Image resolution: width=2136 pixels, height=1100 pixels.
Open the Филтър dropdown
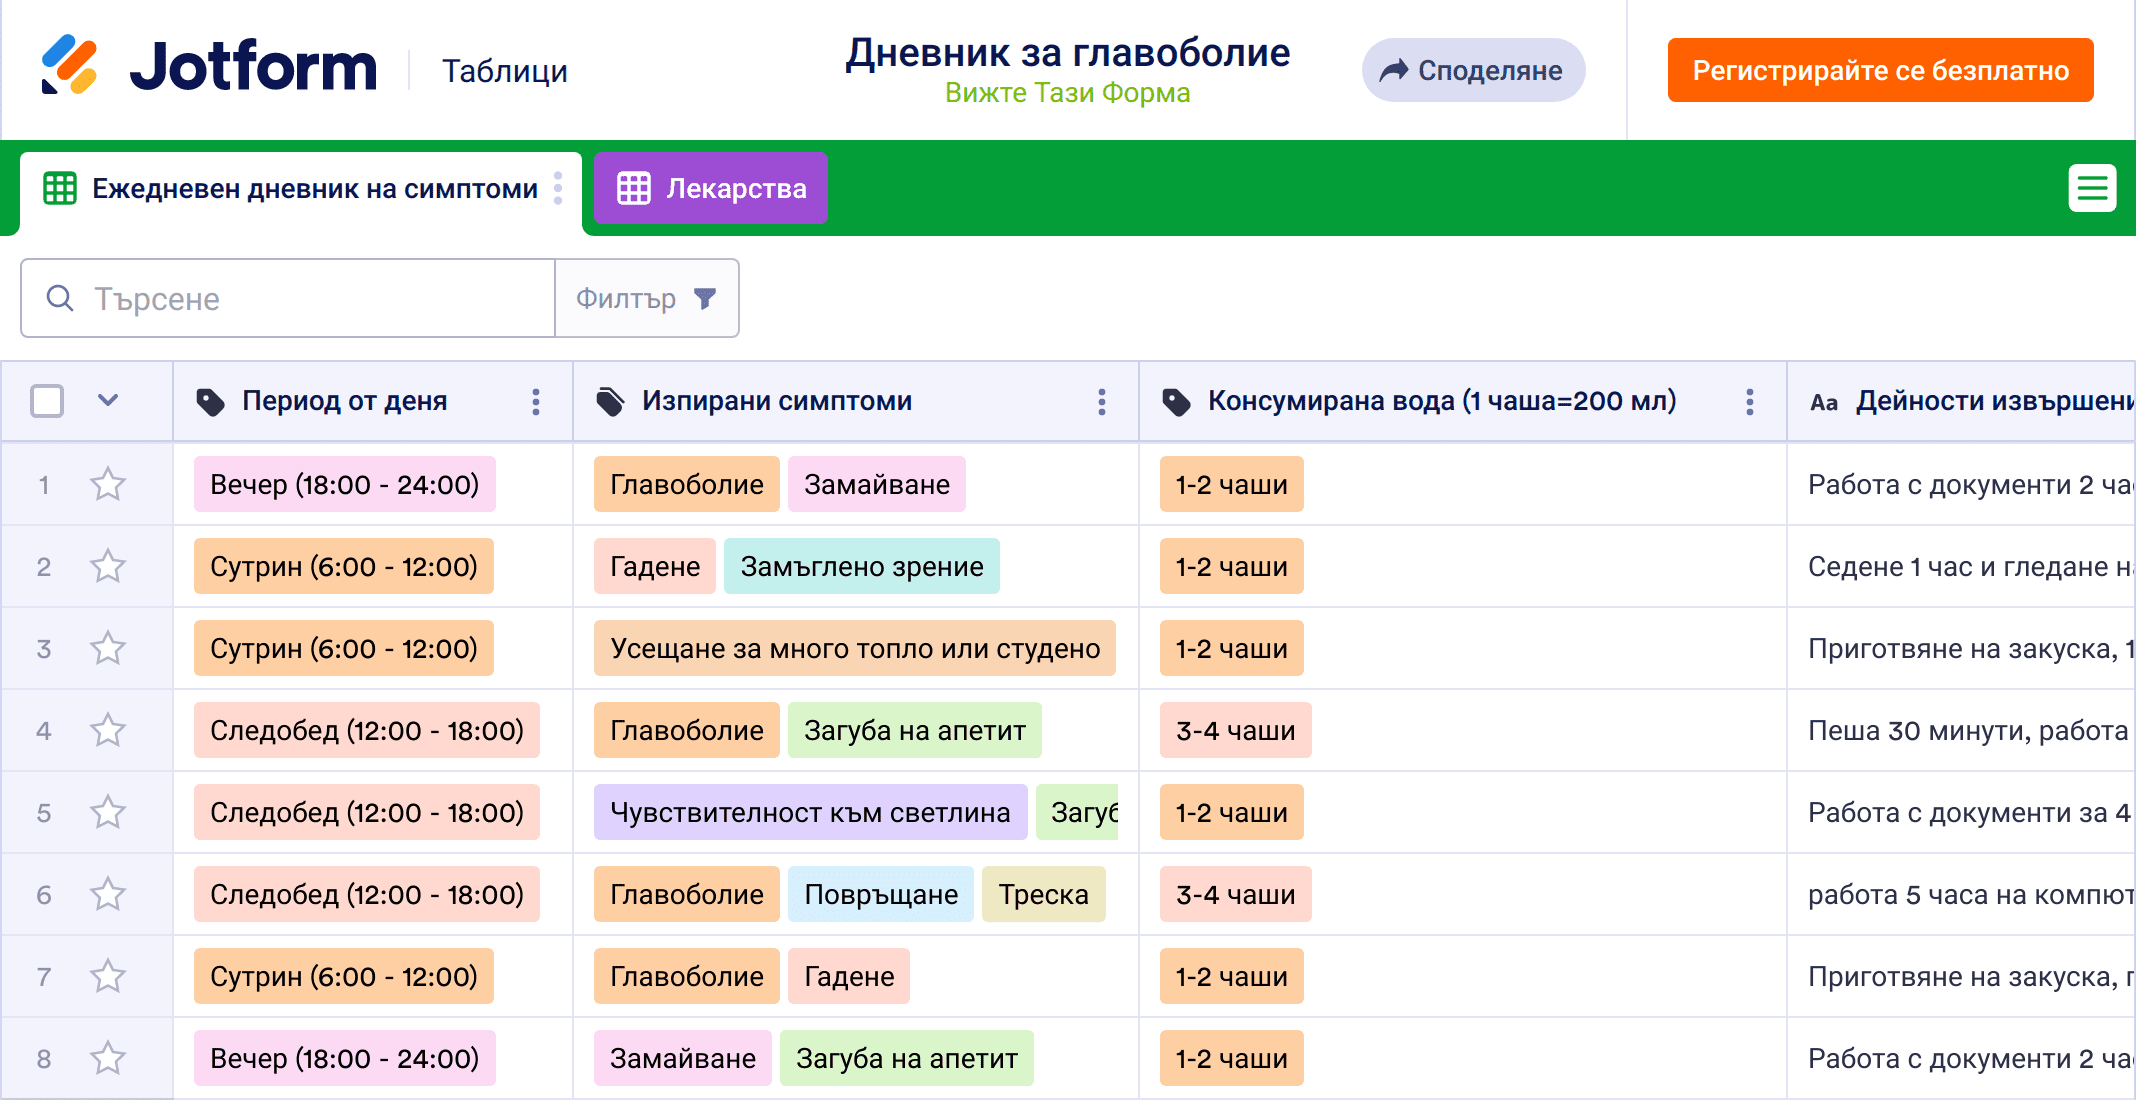(x=646, y=299)
